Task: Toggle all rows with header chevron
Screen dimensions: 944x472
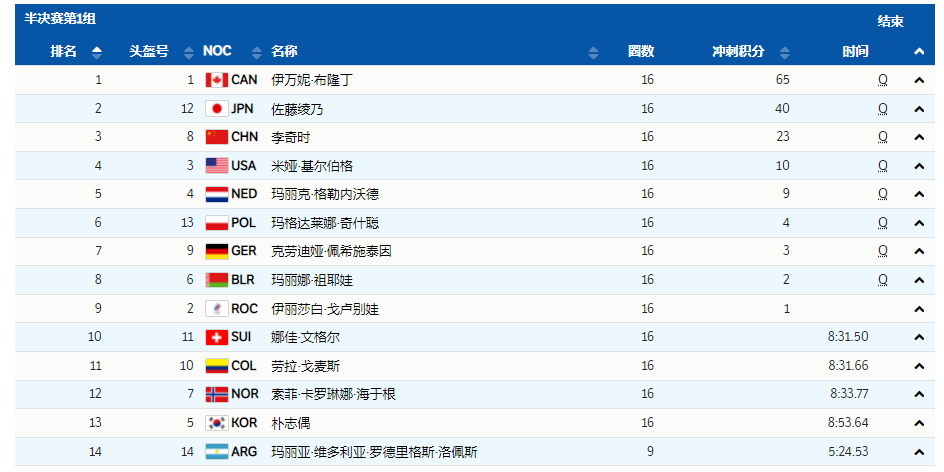Action: [918, 52]
